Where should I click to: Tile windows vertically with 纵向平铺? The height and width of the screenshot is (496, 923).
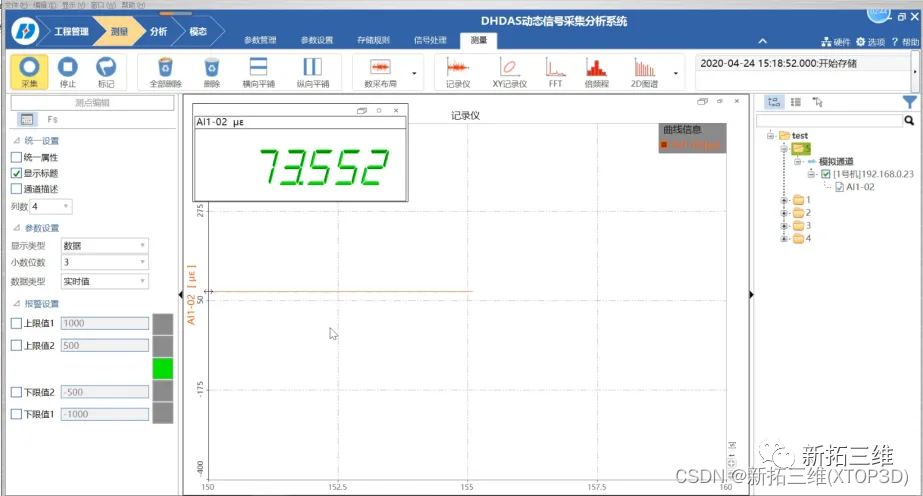(x=313, y=72)
